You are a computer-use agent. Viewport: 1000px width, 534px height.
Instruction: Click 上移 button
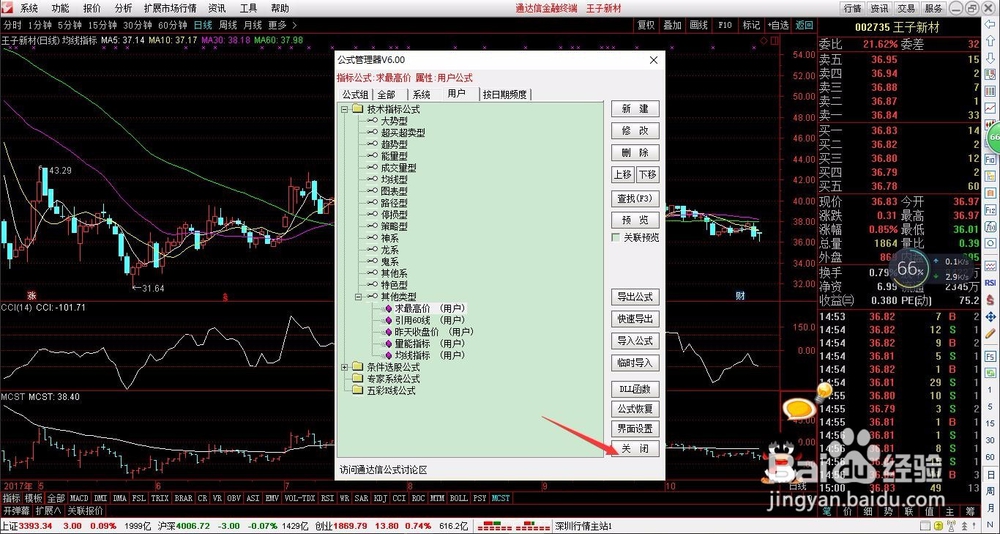tap(622, 174)
